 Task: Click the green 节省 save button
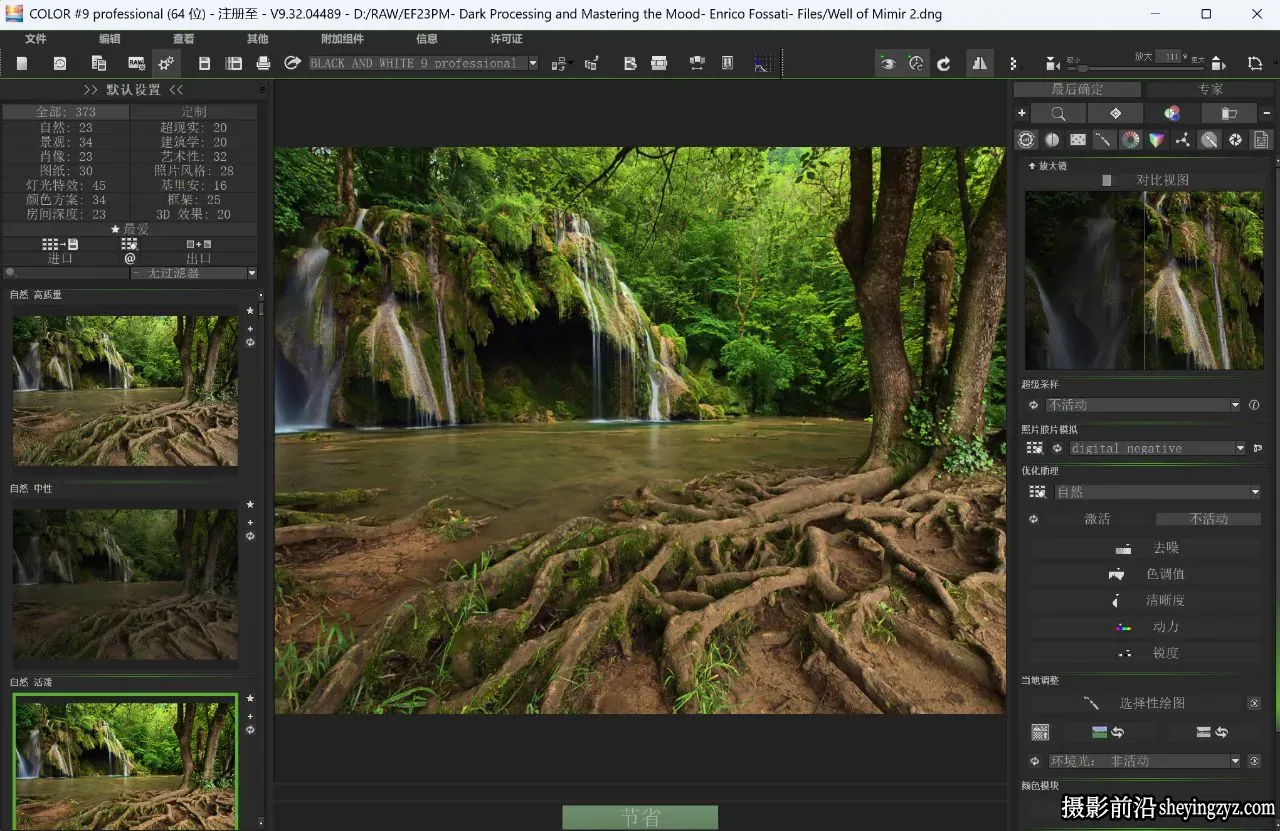[640, 817]
